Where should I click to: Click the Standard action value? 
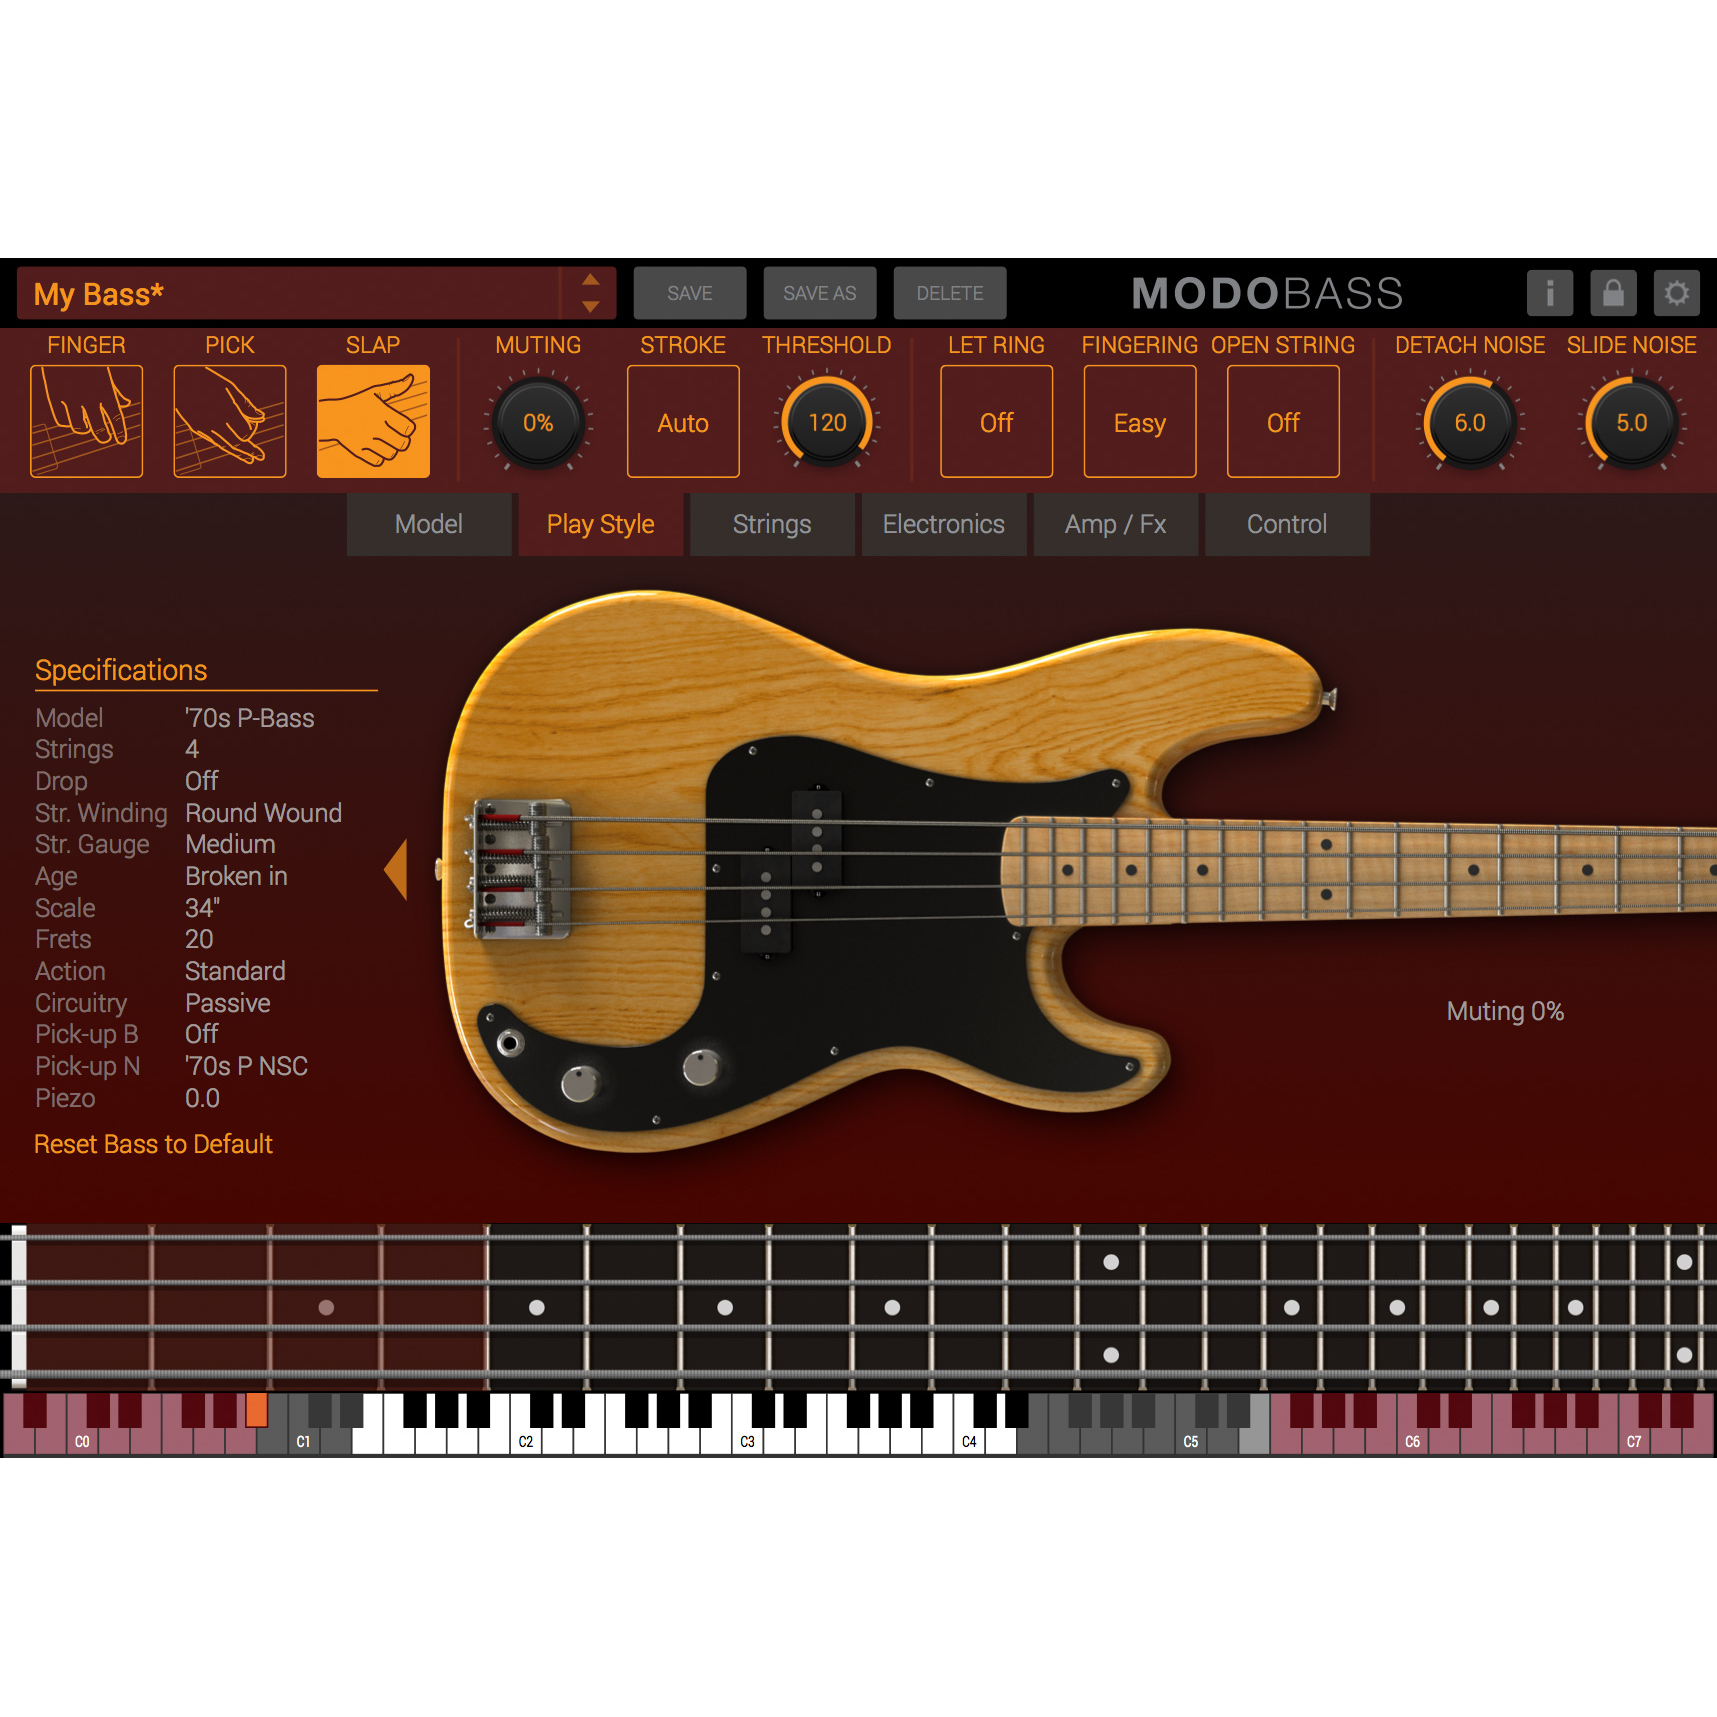pos(235,971)
